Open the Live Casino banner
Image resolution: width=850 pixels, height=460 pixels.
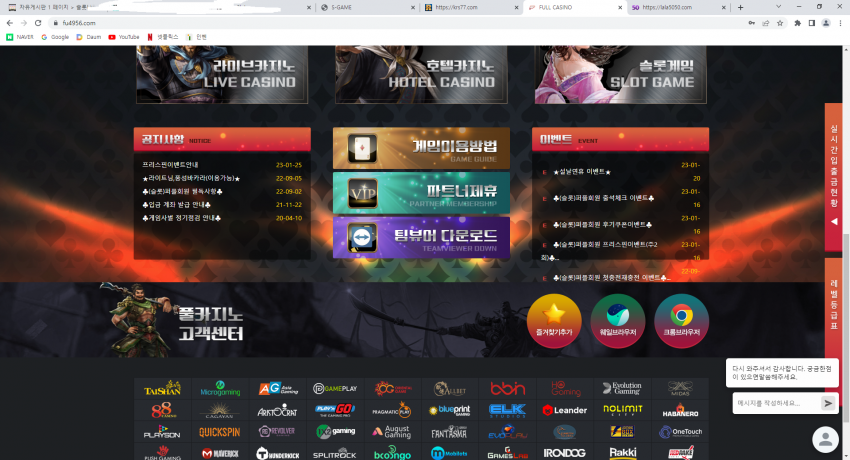click(x=222, y=74)
